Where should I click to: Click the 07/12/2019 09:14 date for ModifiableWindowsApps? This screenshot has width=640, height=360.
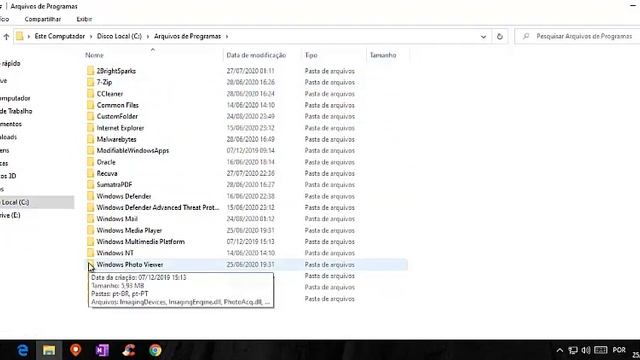(251, 151)
